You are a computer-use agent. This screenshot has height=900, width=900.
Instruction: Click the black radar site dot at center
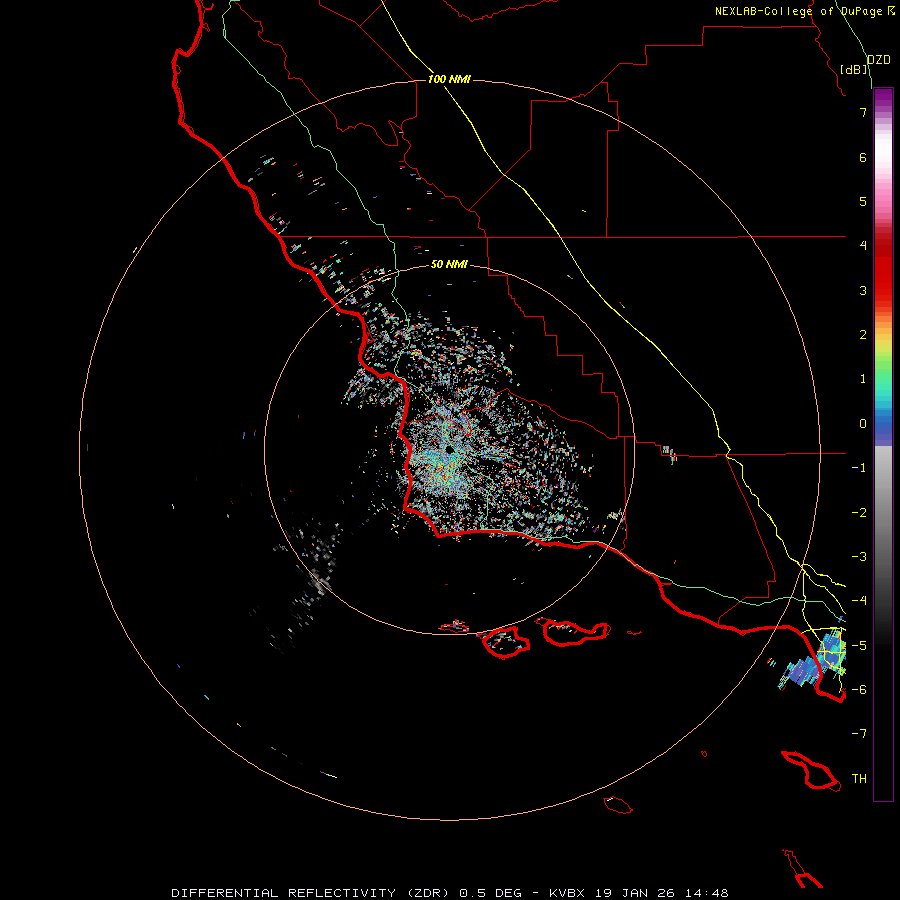[449, 449]
